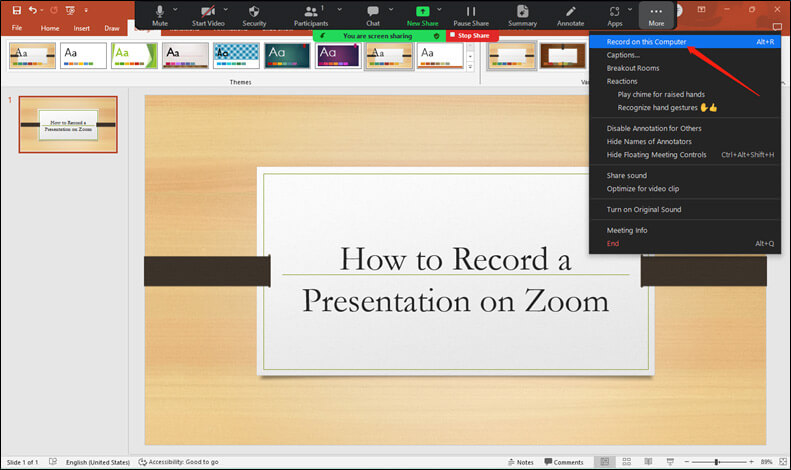Open Customize Quick Access Toolbar arrow
Viewport: 791px width, 470px height.
[x=86, y=10]
